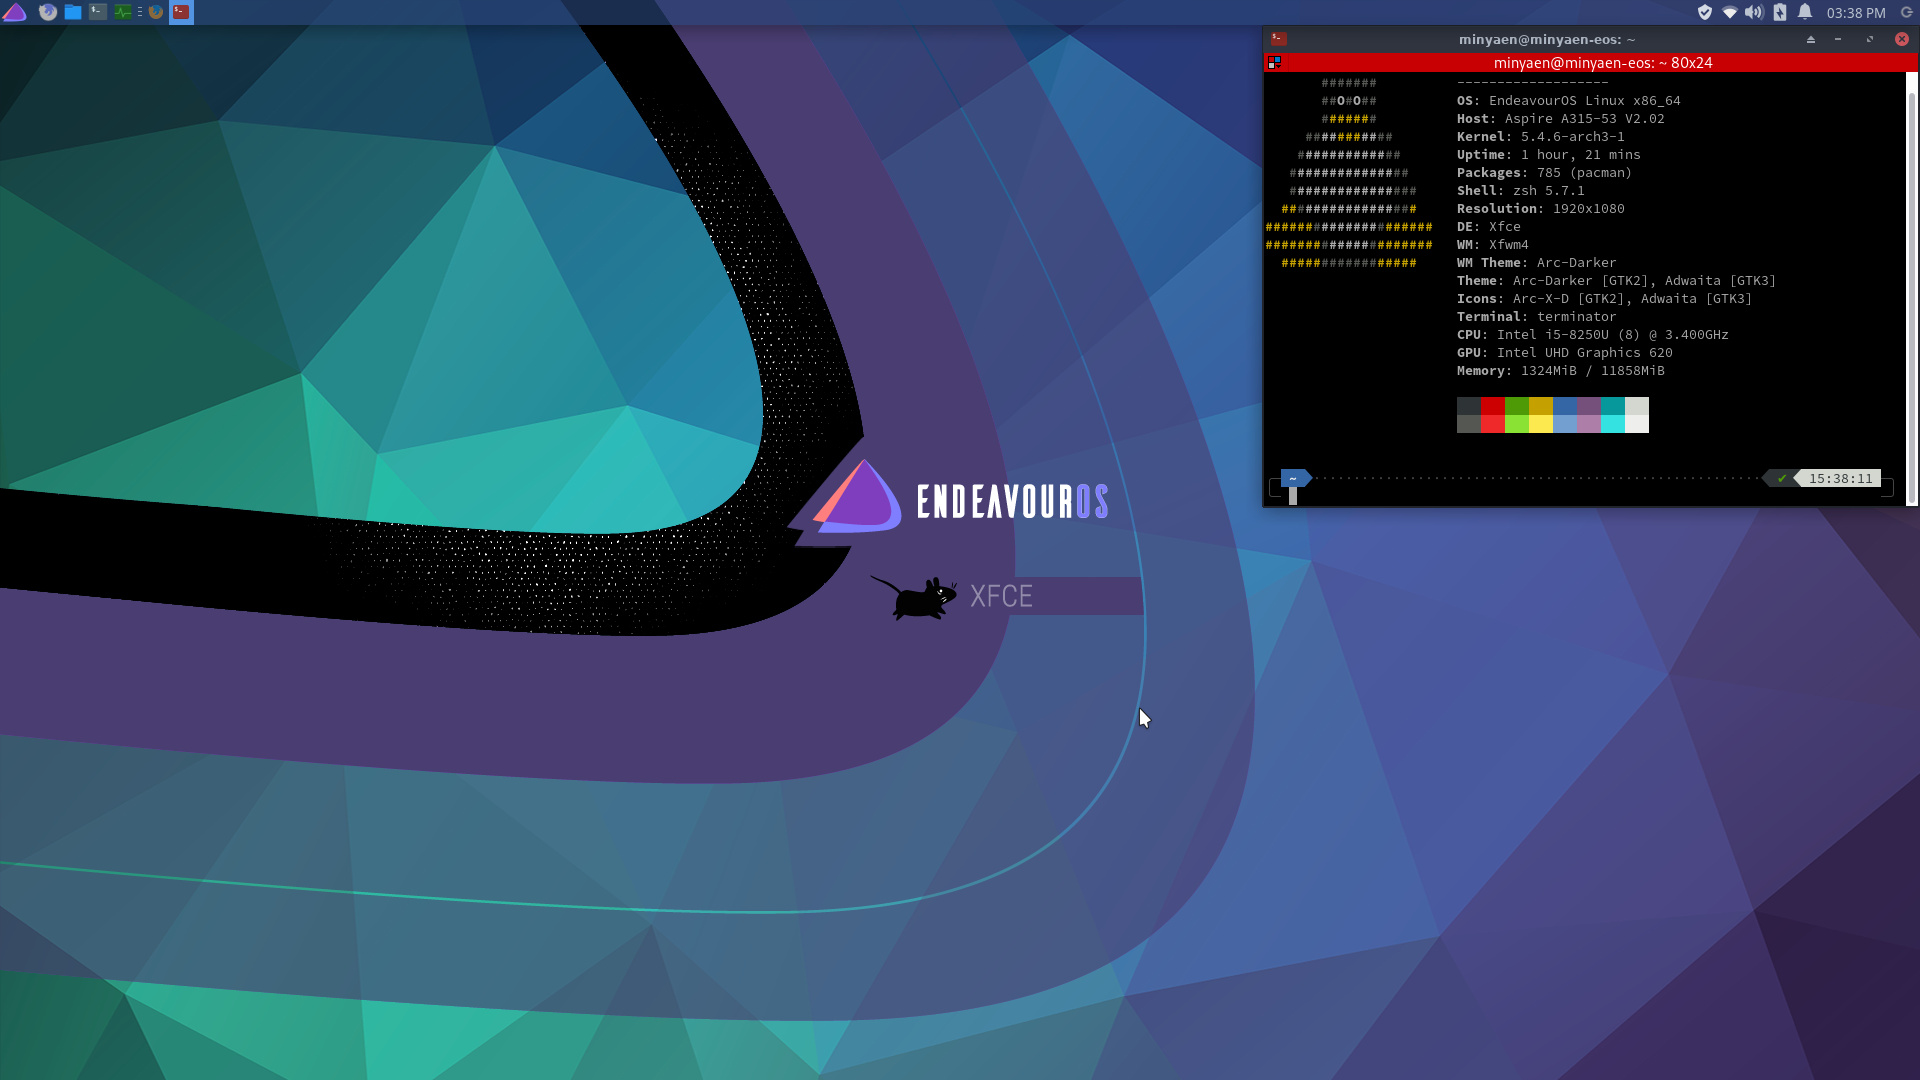
Task: Launch the gray terminal emulator launcher
Action: tap(98, 12)
